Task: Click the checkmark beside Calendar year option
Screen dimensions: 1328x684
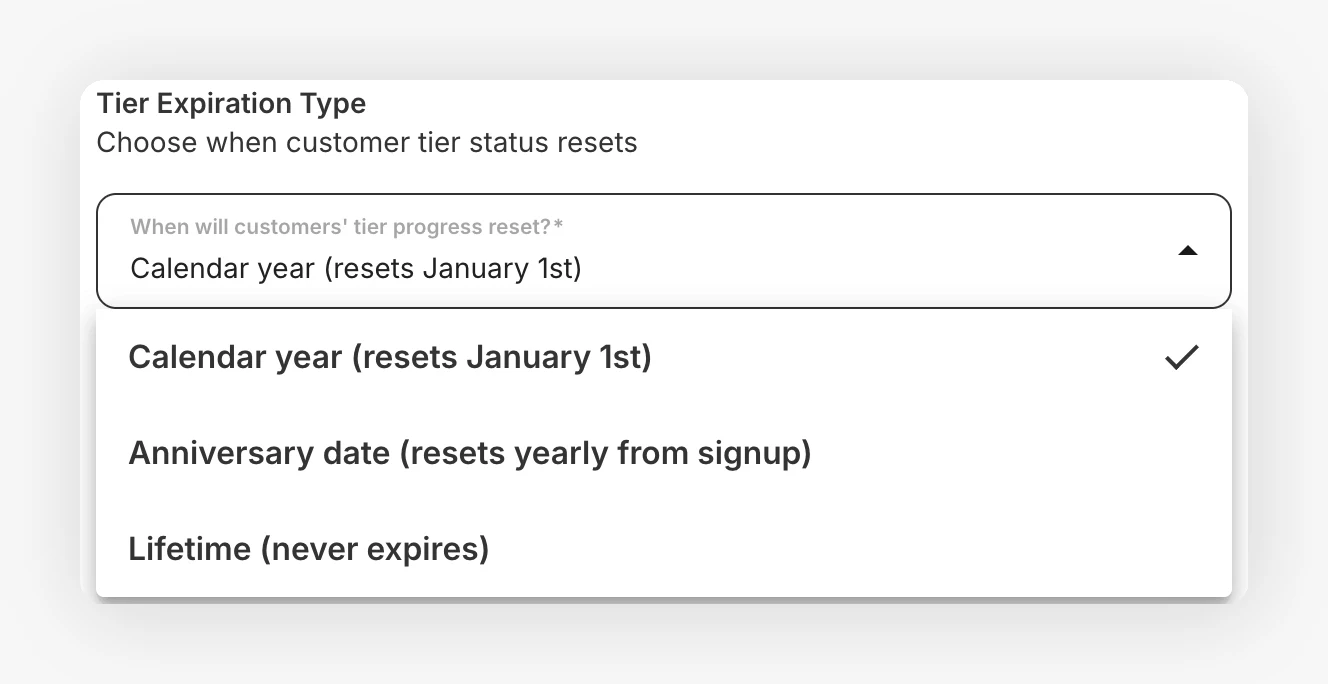Action: point(1182,357)
